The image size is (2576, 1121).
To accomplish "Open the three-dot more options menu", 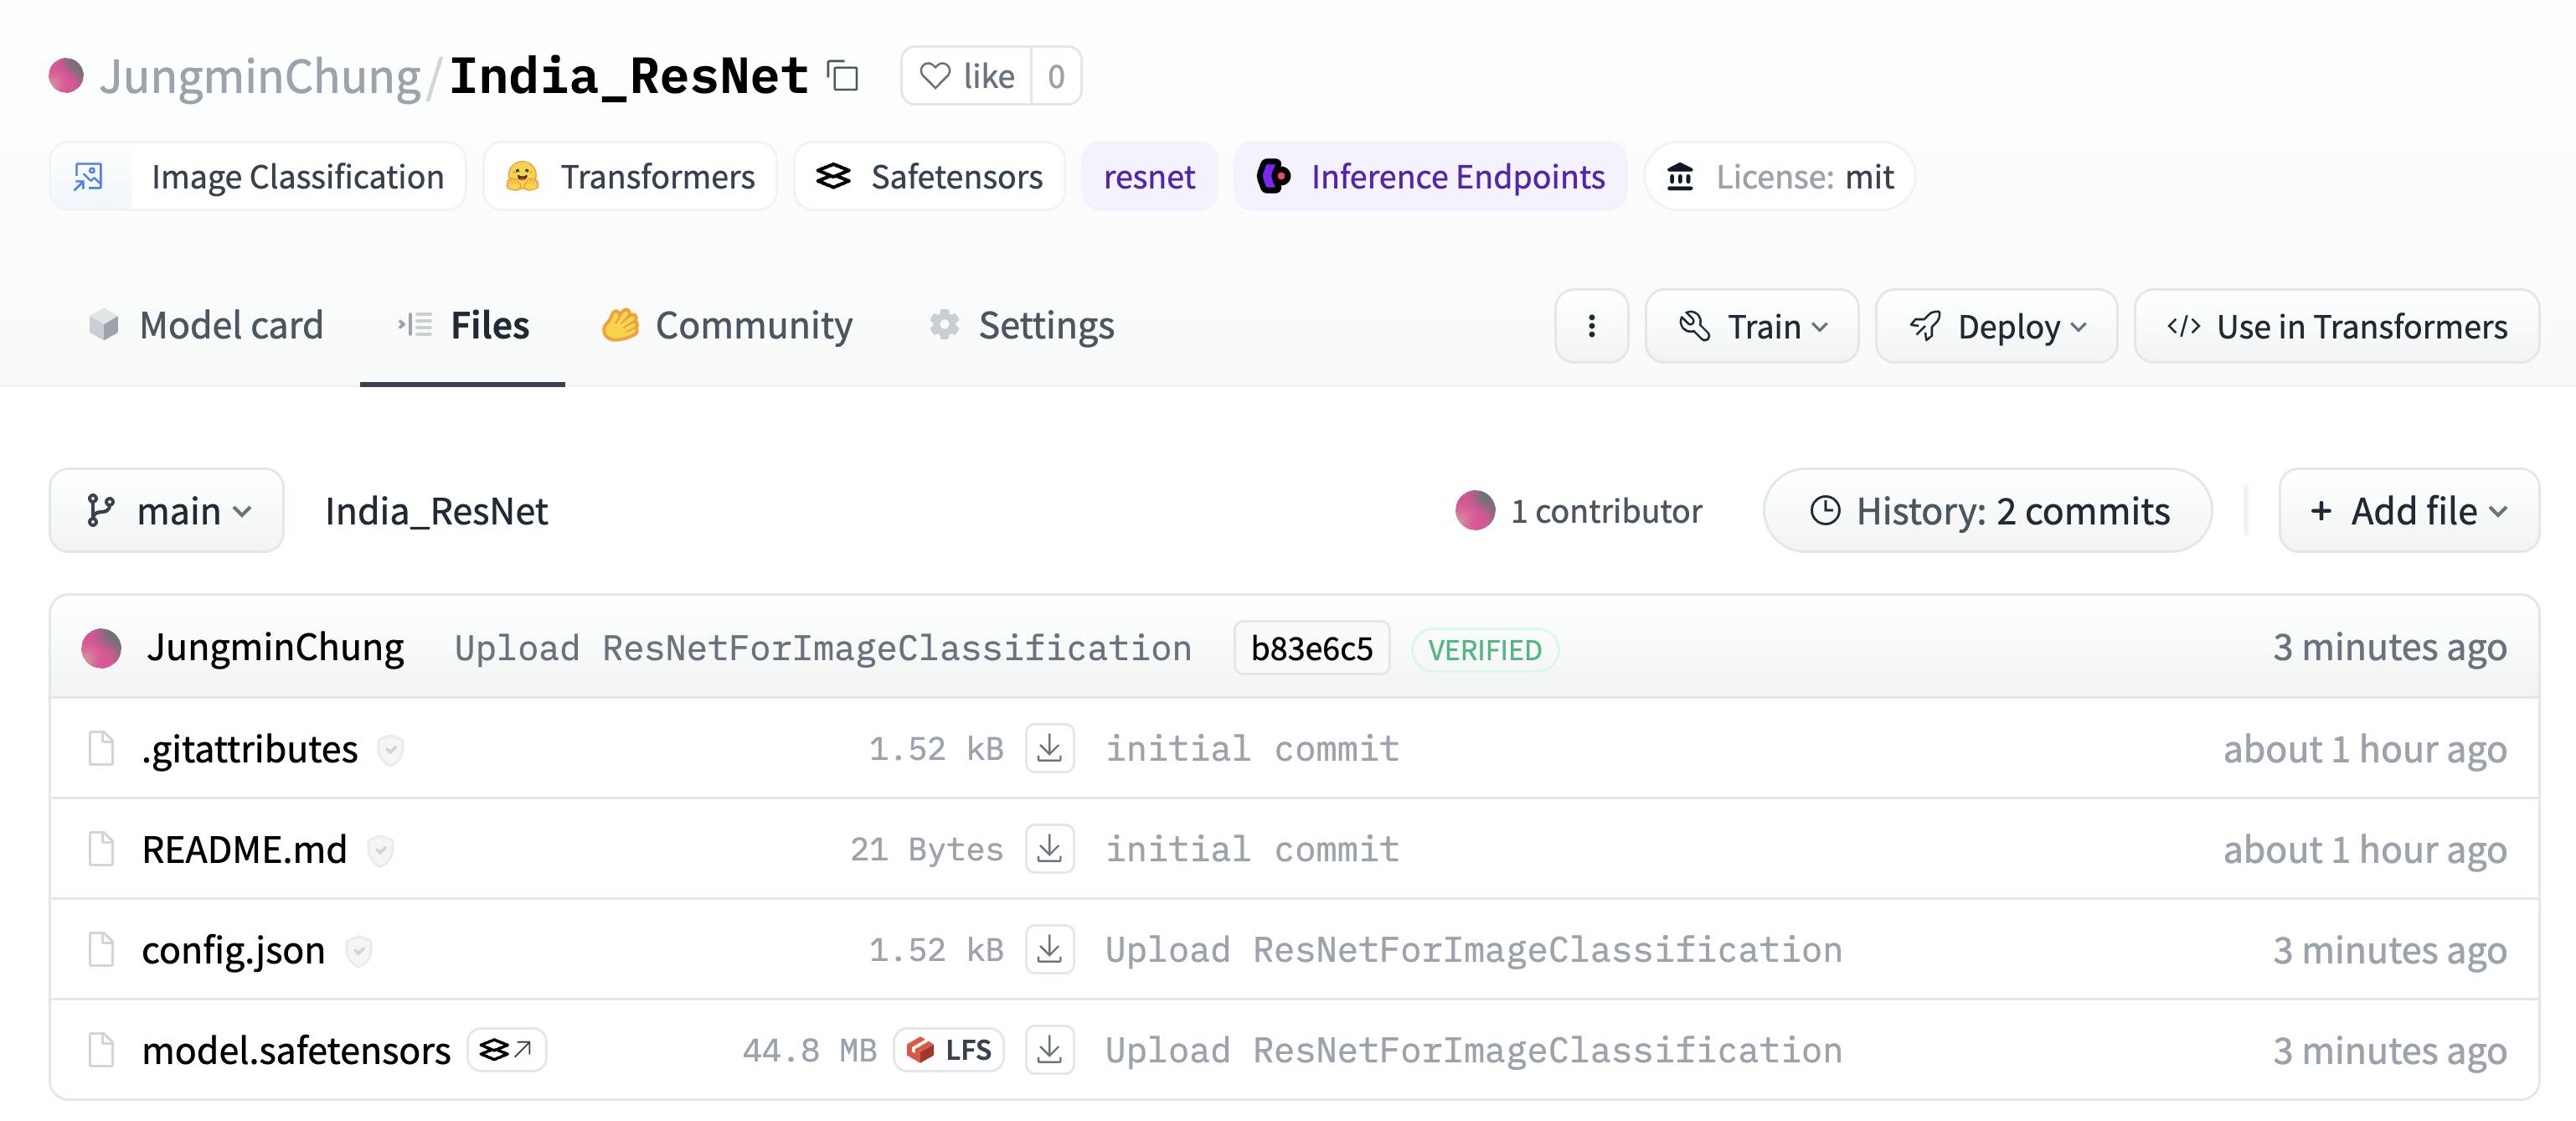I will click(x=1592, y=326).
